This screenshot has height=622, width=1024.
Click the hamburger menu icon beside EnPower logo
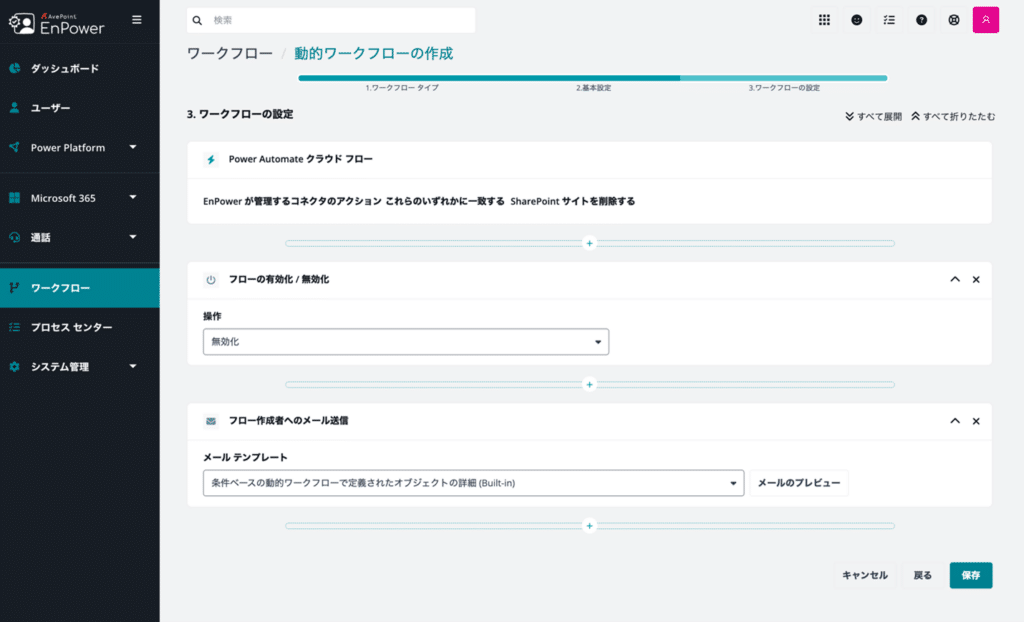pyautogui.click(x=137, y=19)
